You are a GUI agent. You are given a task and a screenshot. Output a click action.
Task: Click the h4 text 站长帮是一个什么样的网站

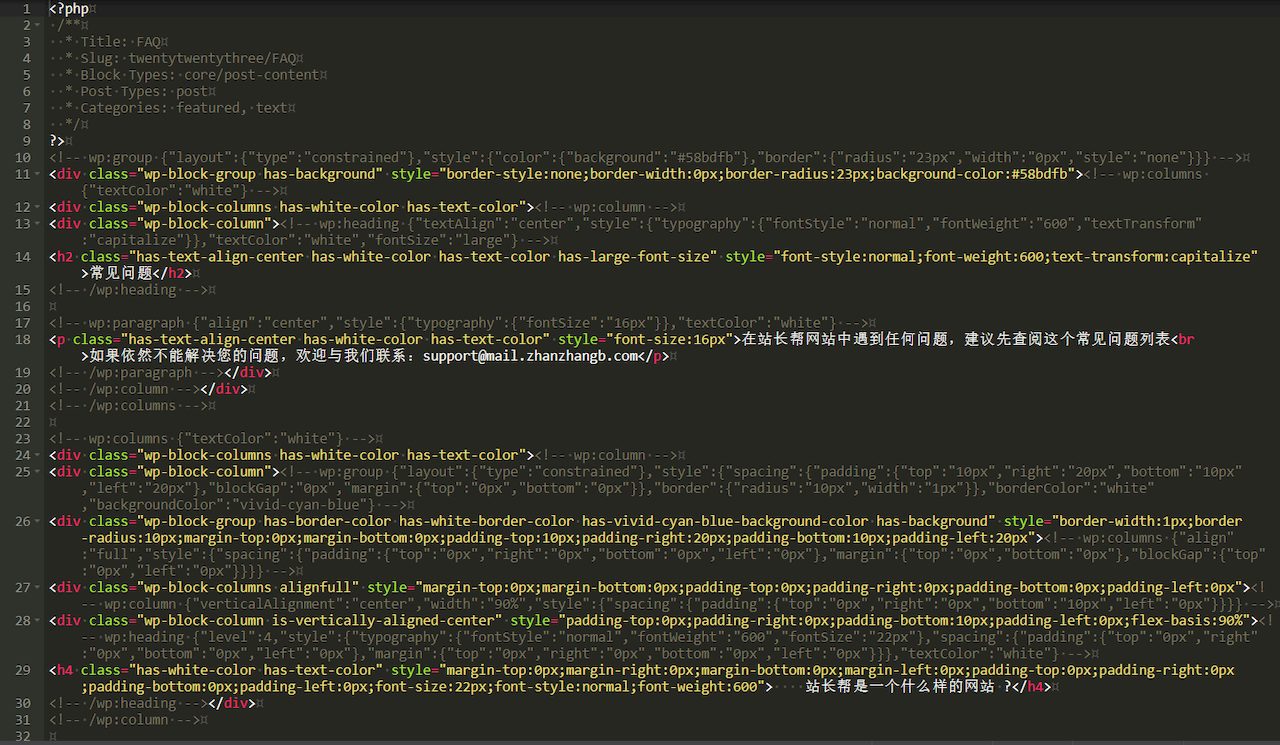click(900, 687)
